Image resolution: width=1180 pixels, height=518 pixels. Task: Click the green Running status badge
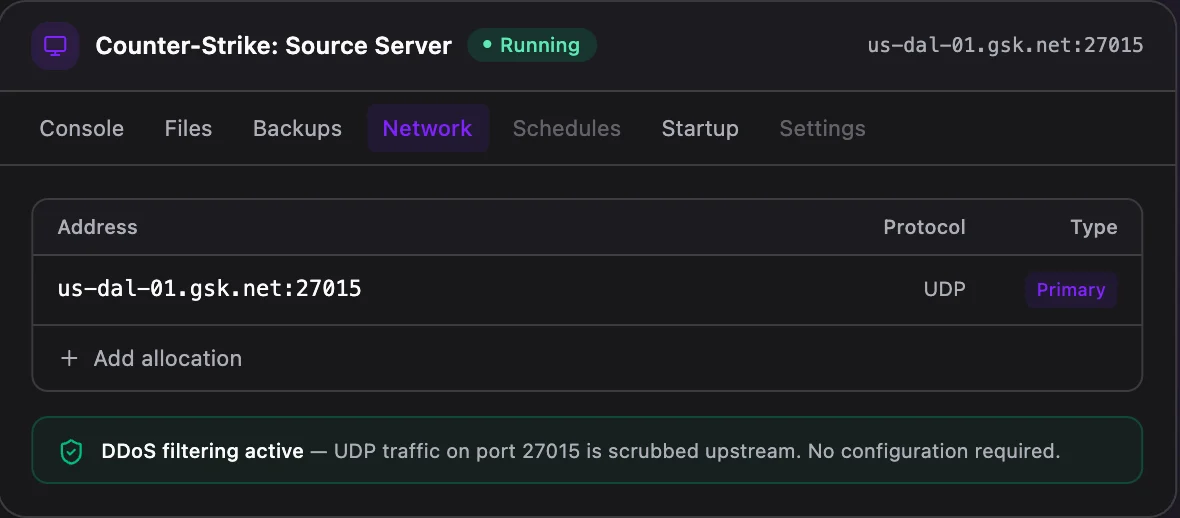coord(532,45)
